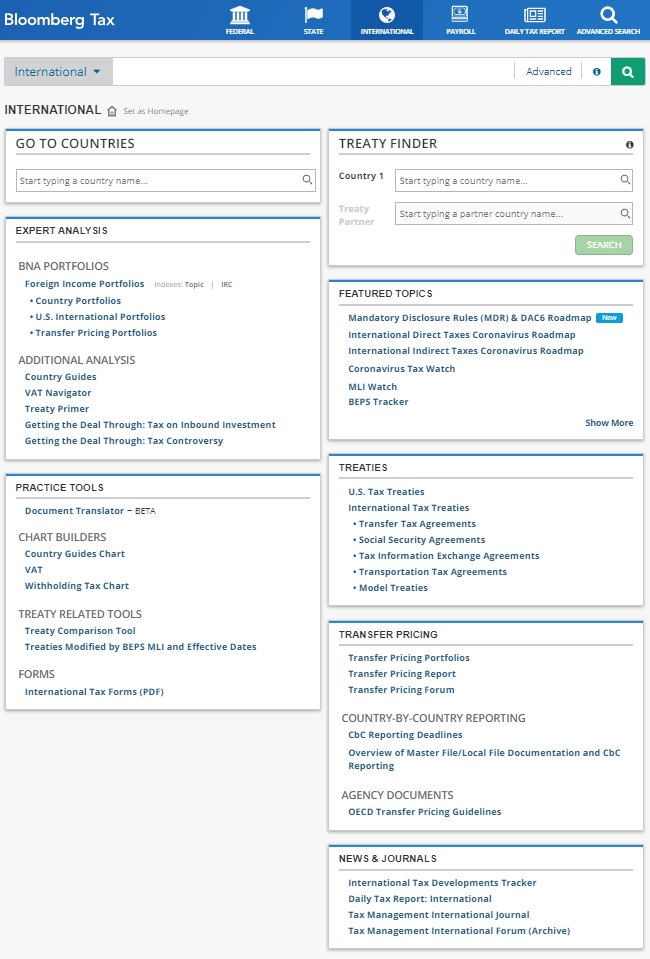Open OECD Transfer Pricing Guidelines
Screen dimensions: 650x959
point(424,812)
